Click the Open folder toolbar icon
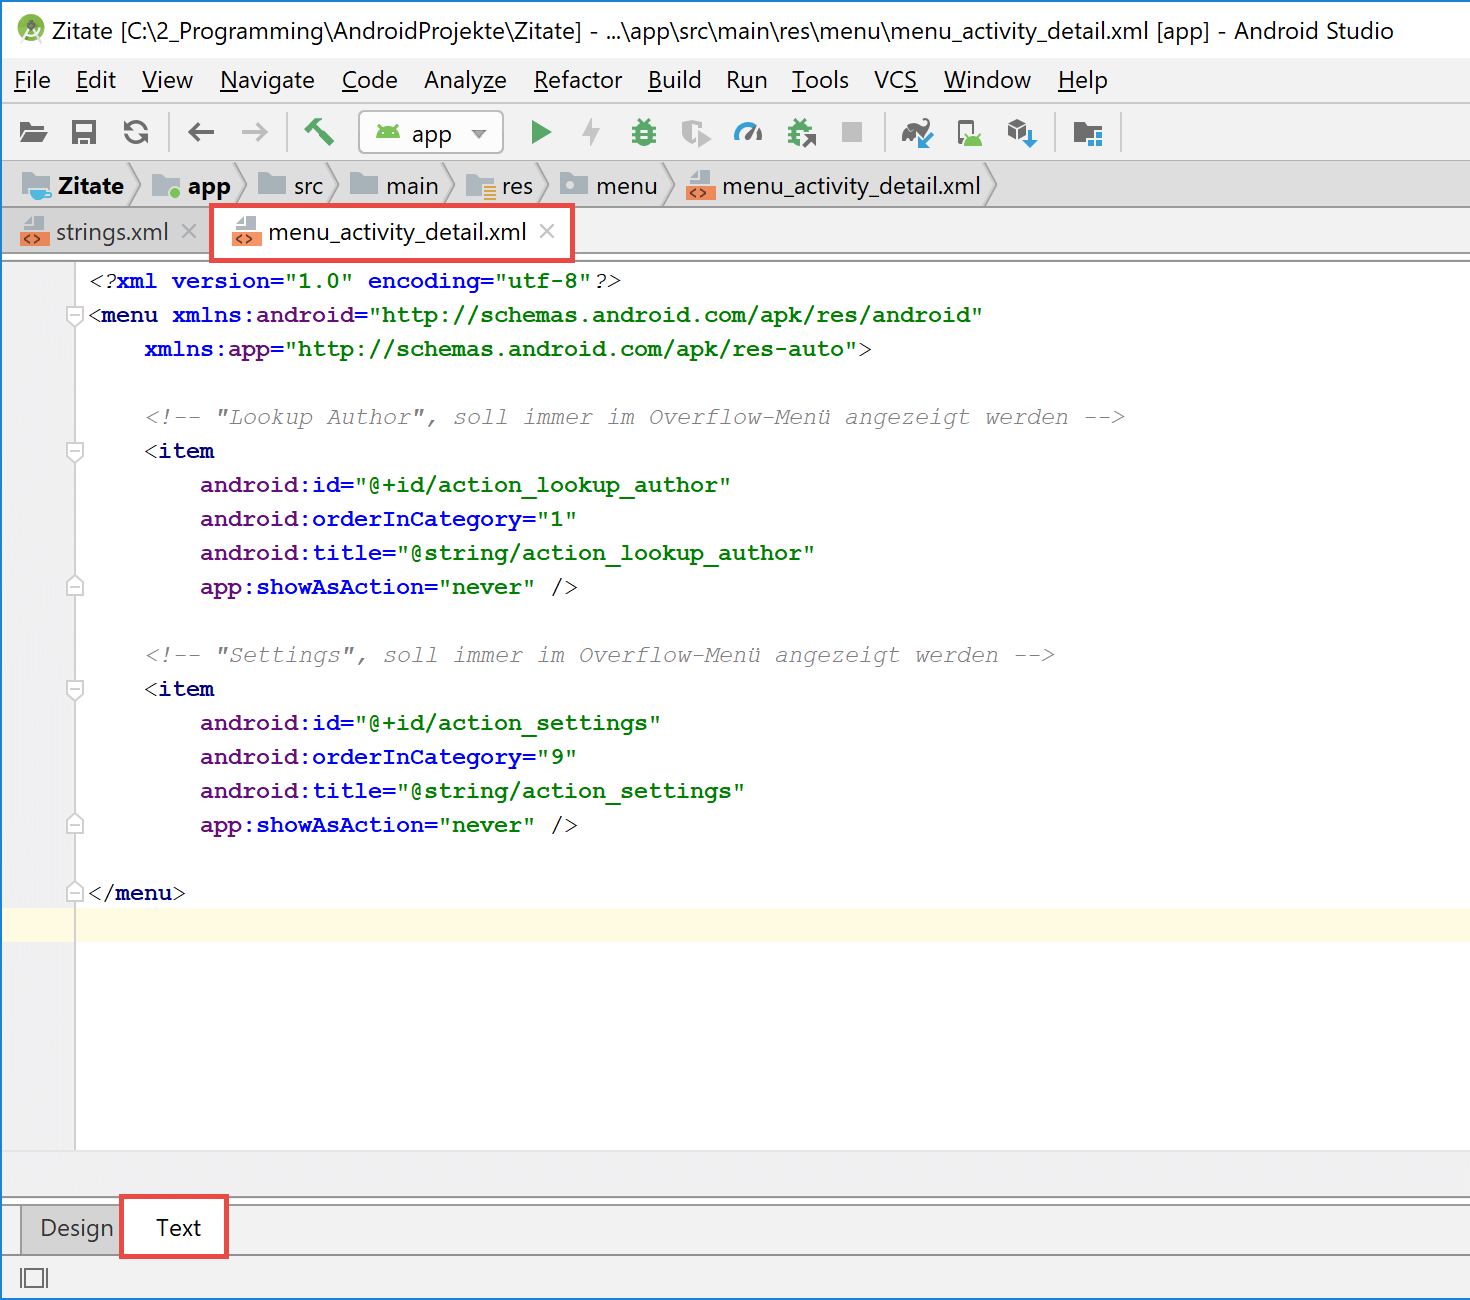 (x=33, y=132)
